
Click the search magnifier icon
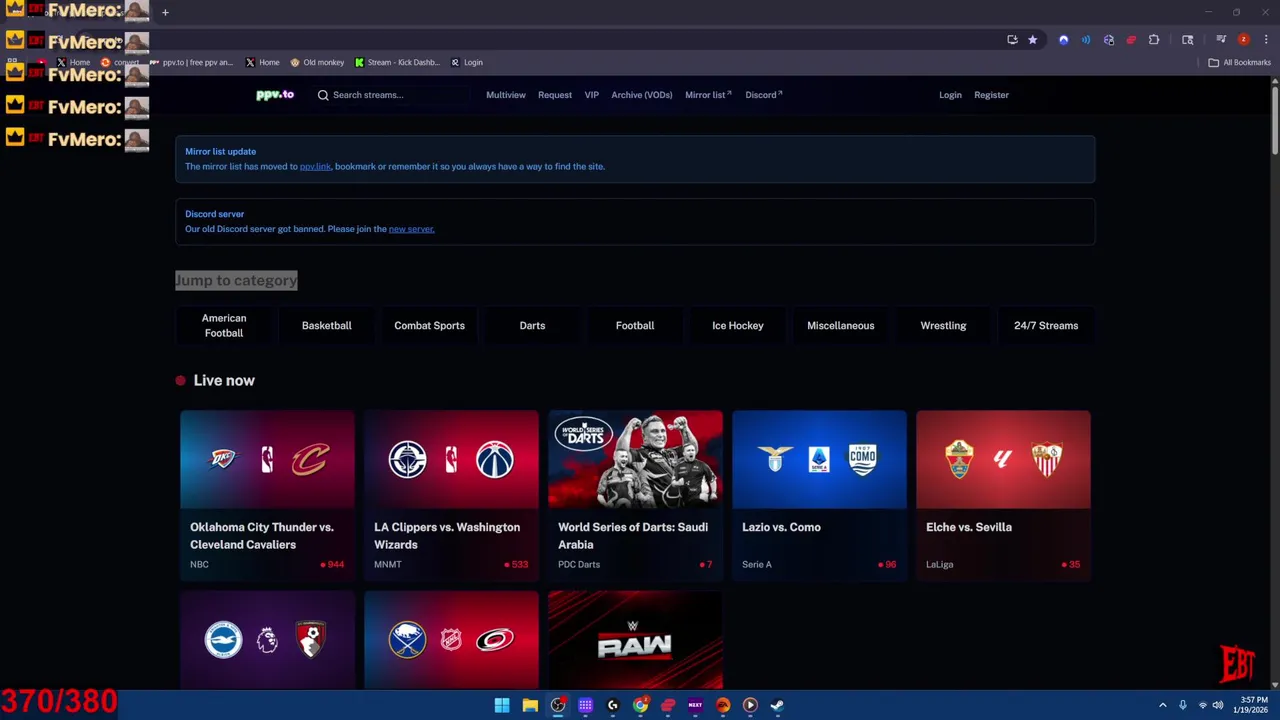click(x=323, y=95)
